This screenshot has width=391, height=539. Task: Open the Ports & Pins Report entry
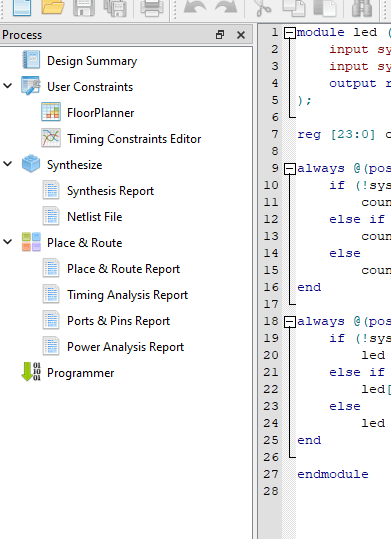[x=119, y=321]
